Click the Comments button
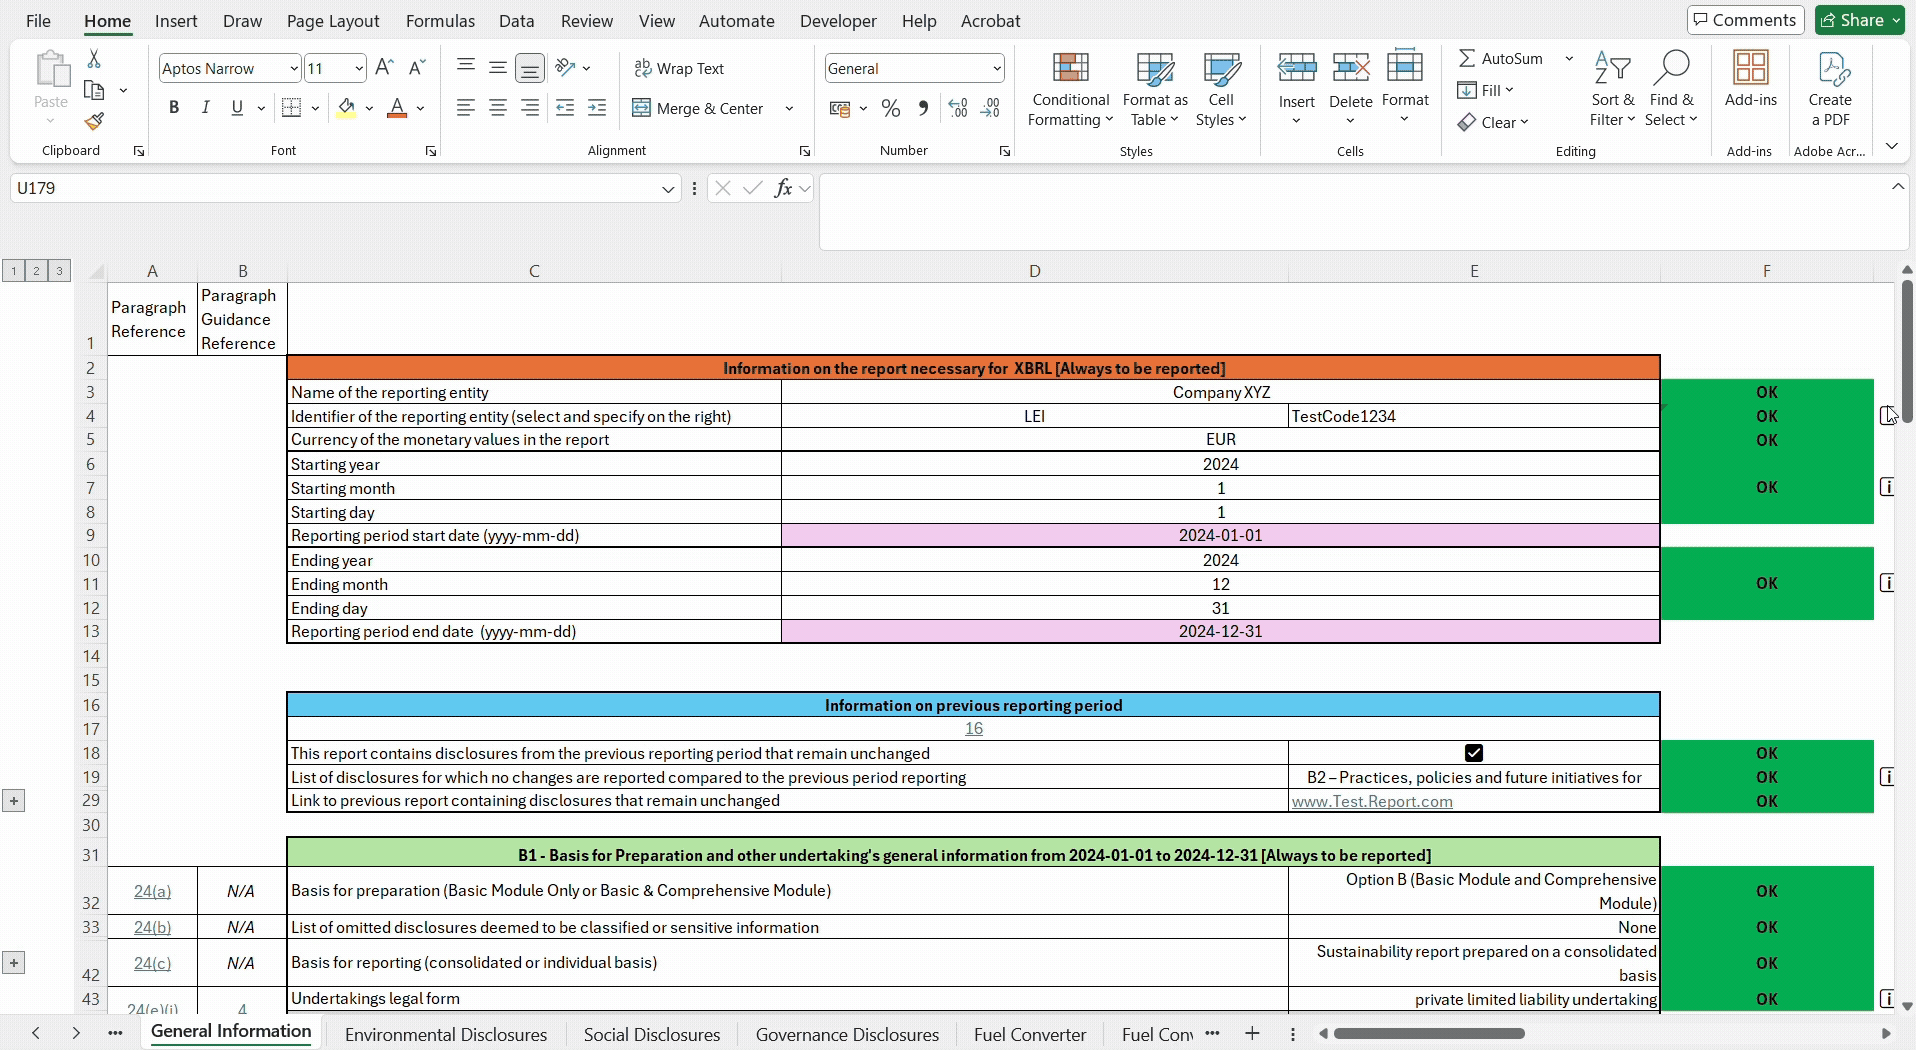Viewport: 1916px width, 1050px height. (1746, 20)
